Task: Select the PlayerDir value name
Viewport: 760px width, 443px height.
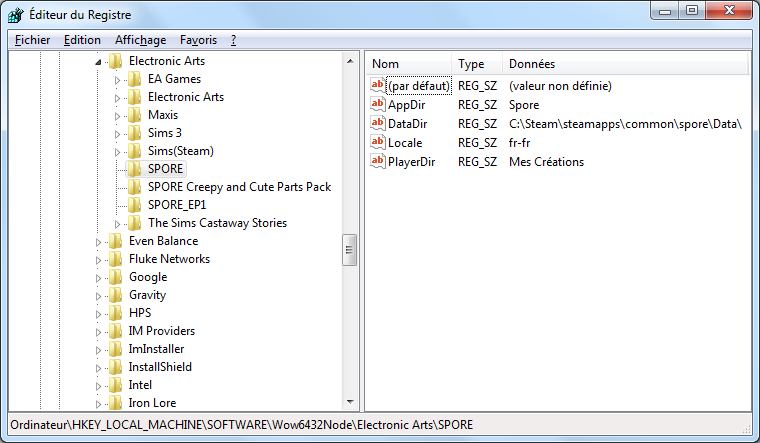Action: point(412,162)
